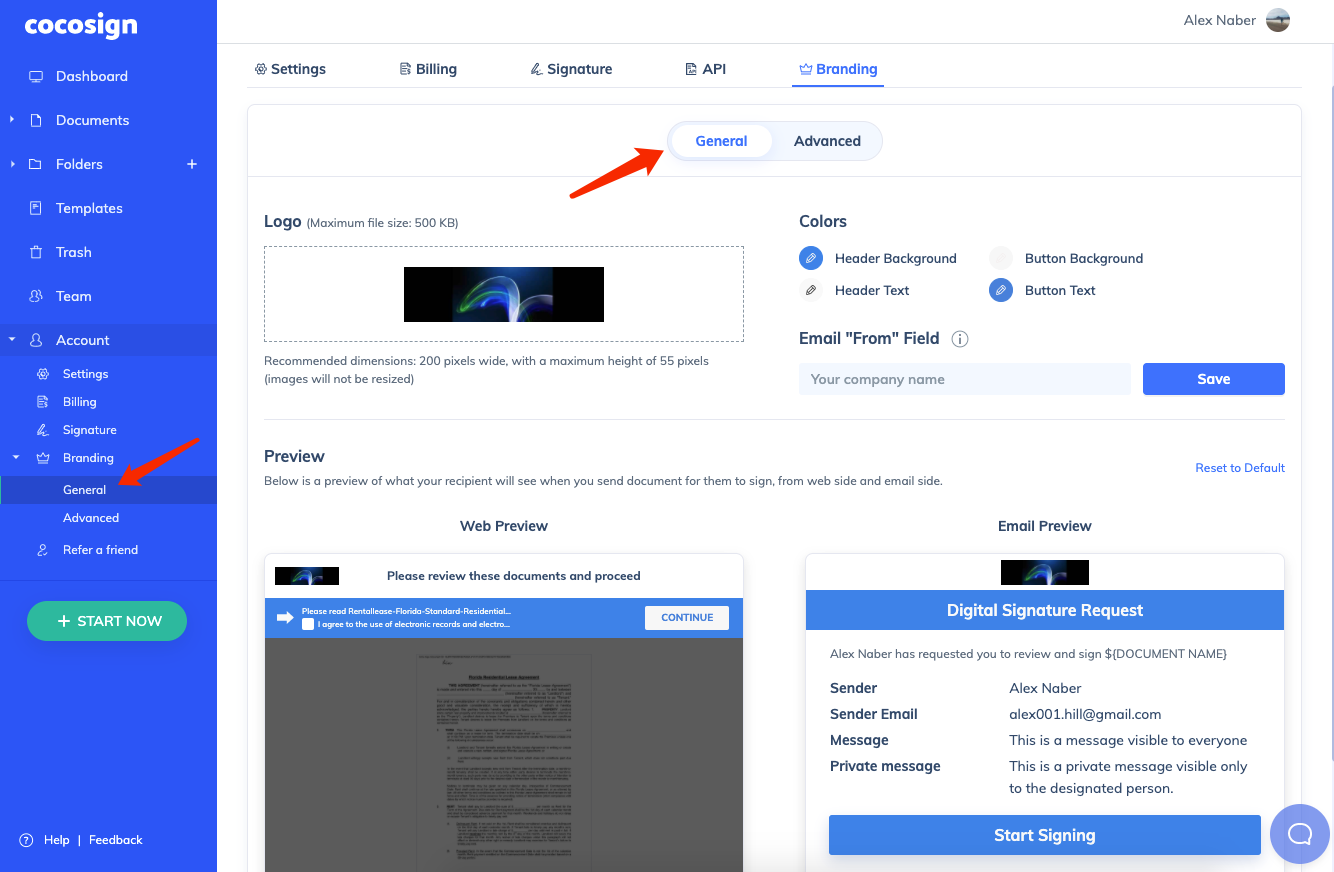Viewport: 1334px width, 872px height.
Task: Expand the Documents sidebar item
Action: (x=13, y=120)
